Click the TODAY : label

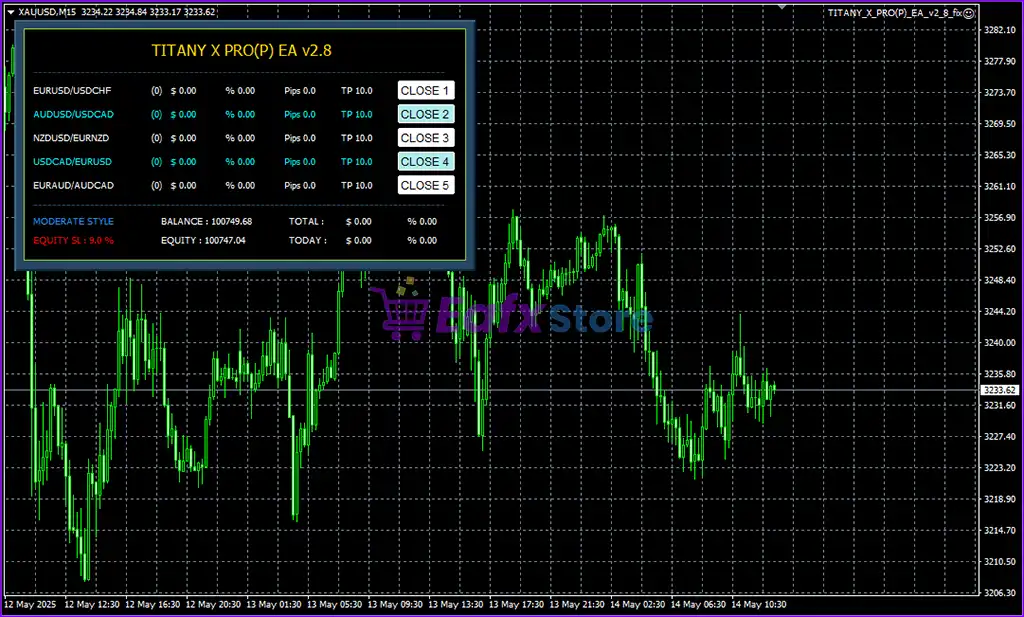click(x=308, y=240)
